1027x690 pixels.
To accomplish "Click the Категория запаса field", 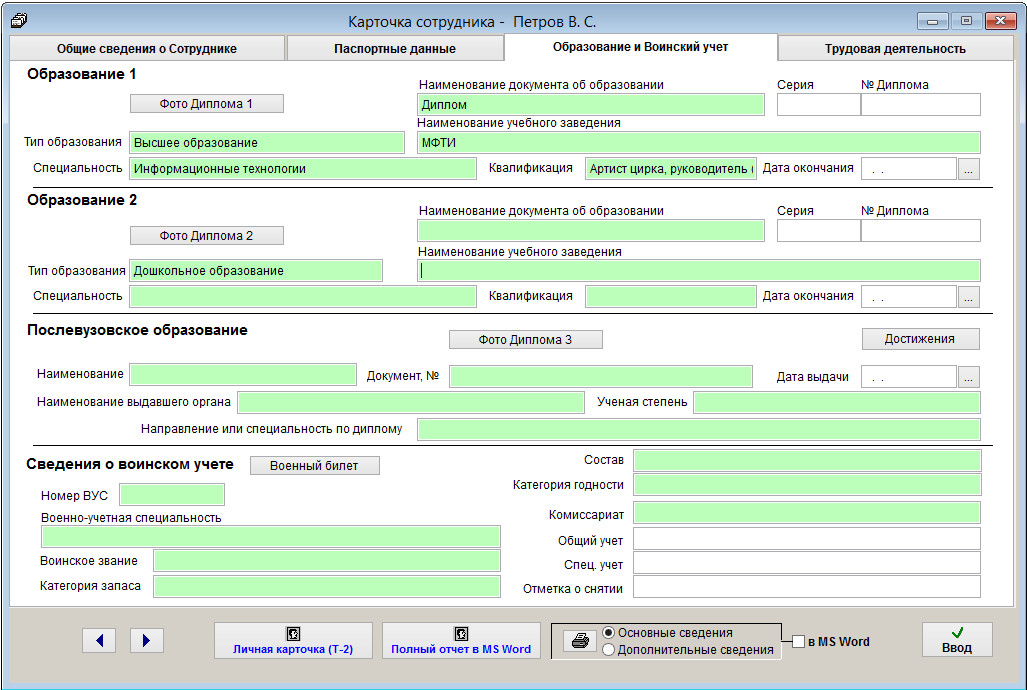I will 327,586.
